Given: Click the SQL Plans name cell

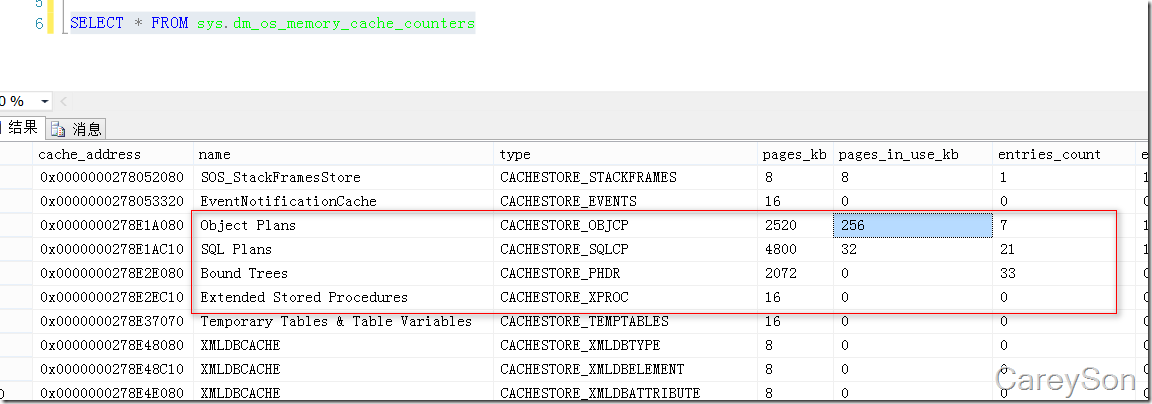Looking at the screenshot, I should (x=236, y=250).
